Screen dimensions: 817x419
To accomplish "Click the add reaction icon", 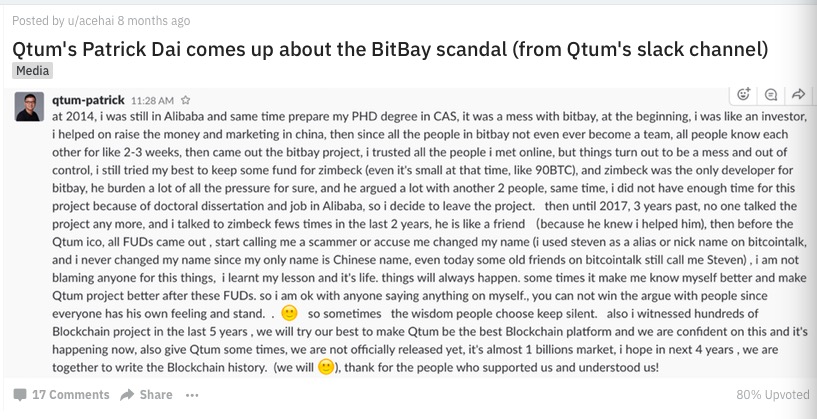I will 743,95.
